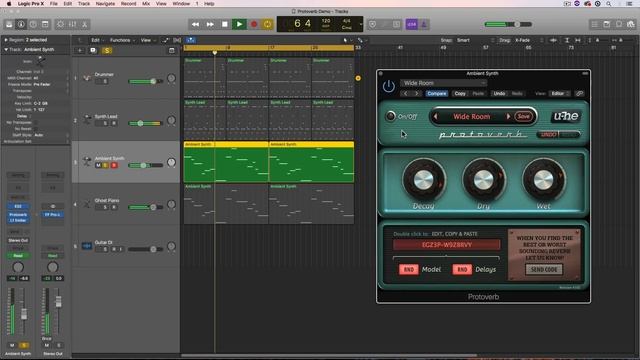The image size is (640, 360).
Task: Open the Navigate menu
Action: coord(105,4)
